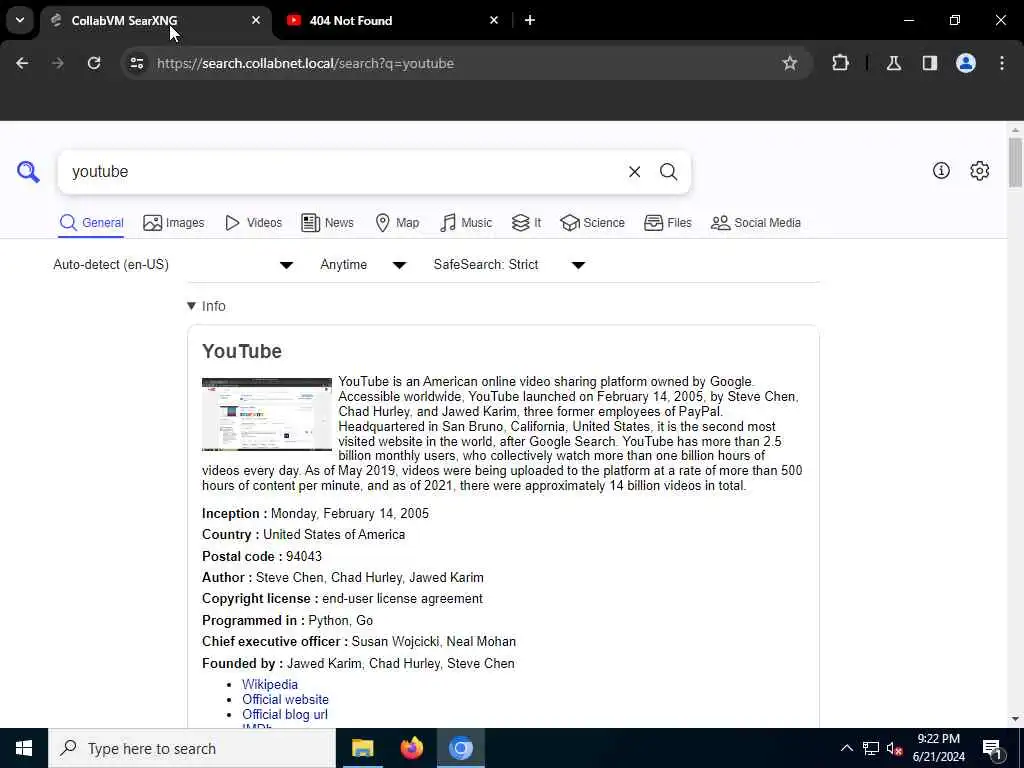
Task: View site information icon in address bar
Action: [x=136, y=63]
